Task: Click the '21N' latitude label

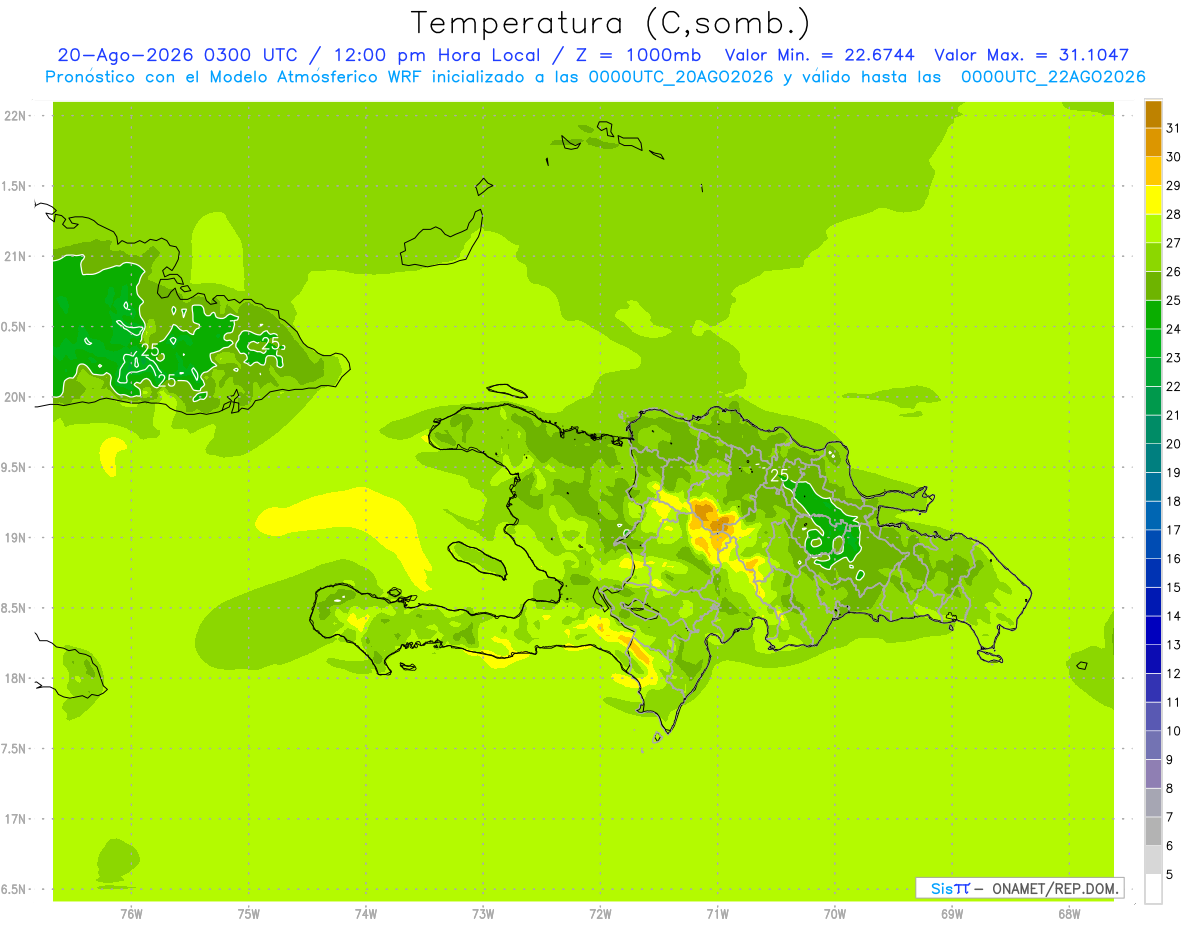Action: click(x=16, y=256)
